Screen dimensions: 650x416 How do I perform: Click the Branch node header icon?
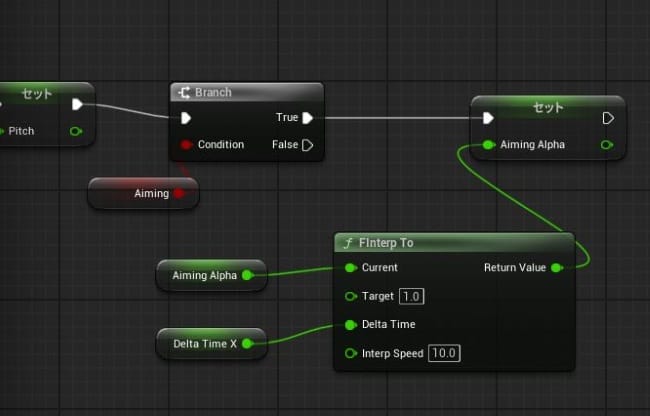coord(184,92)
